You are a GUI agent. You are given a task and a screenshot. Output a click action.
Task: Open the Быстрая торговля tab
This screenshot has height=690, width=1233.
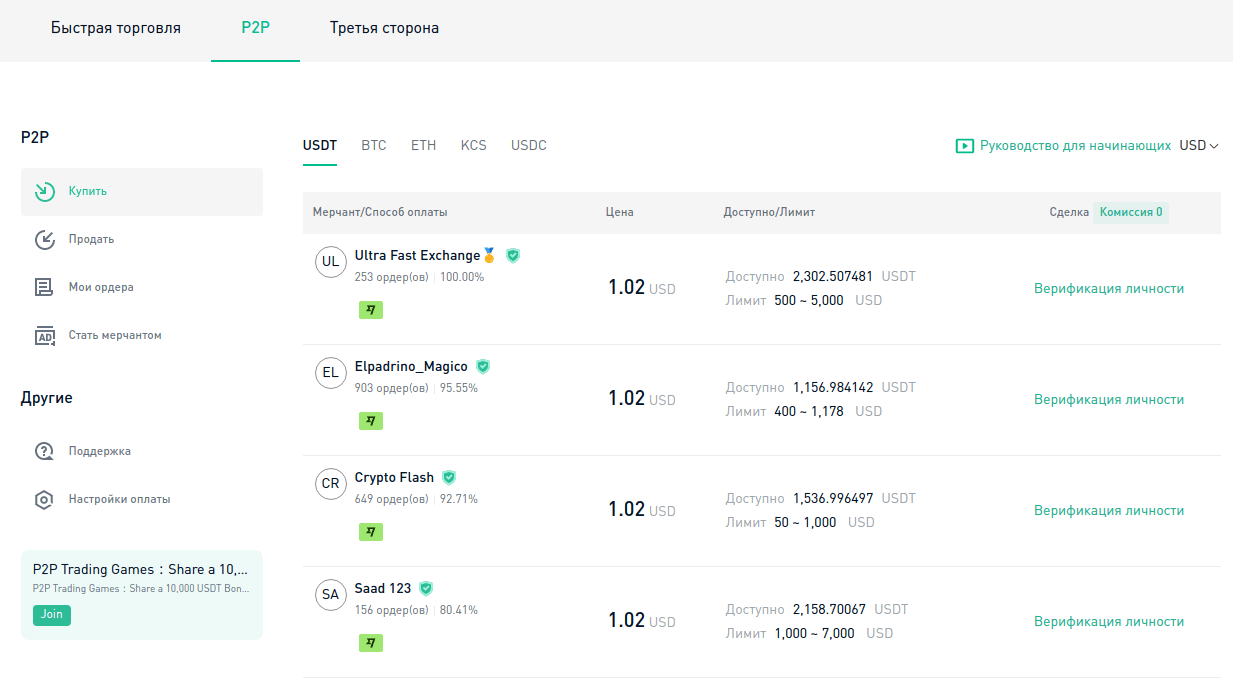click(116, 28)
